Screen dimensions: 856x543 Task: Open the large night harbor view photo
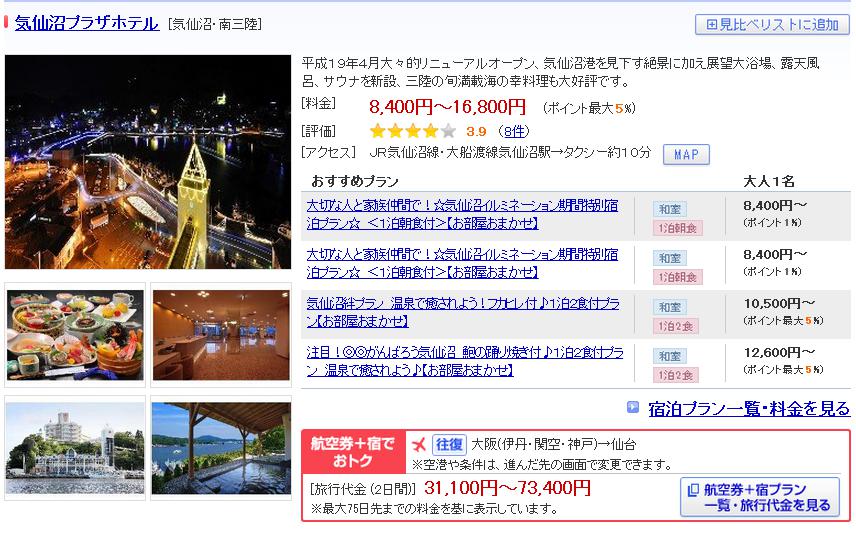(x=148, y=162)
